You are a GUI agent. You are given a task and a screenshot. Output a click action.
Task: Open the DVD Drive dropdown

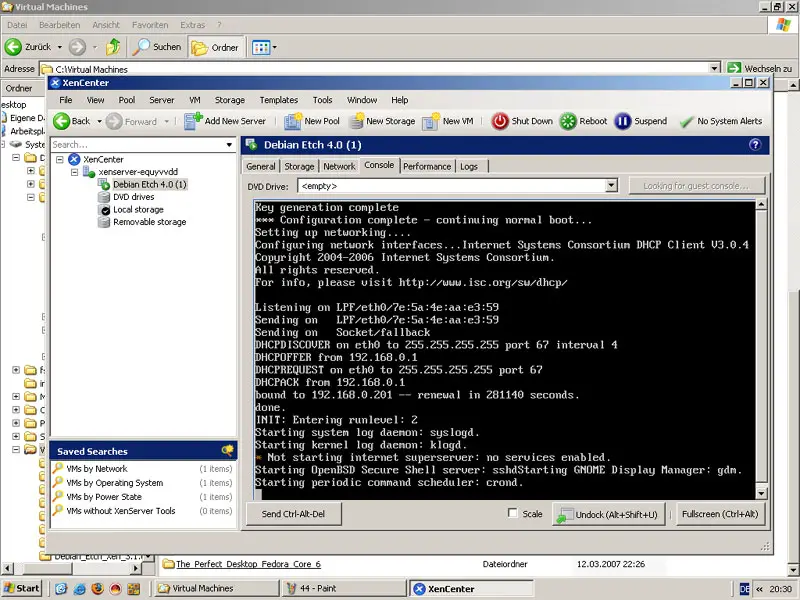611,186
